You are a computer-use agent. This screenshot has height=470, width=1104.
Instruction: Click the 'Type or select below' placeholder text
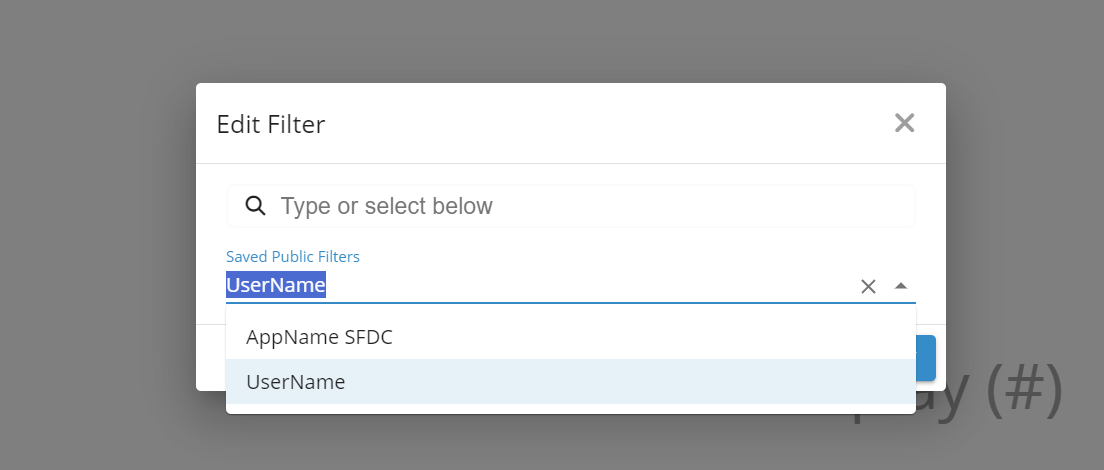pos(387,206)
